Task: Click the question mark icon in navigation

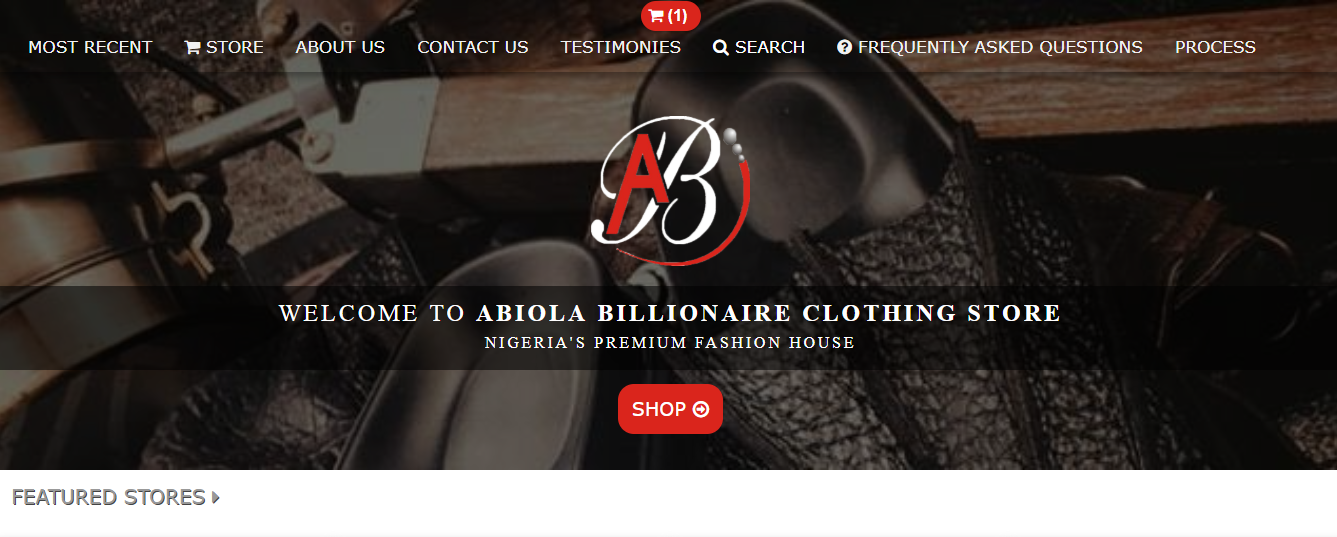Action: click(845, 47)
